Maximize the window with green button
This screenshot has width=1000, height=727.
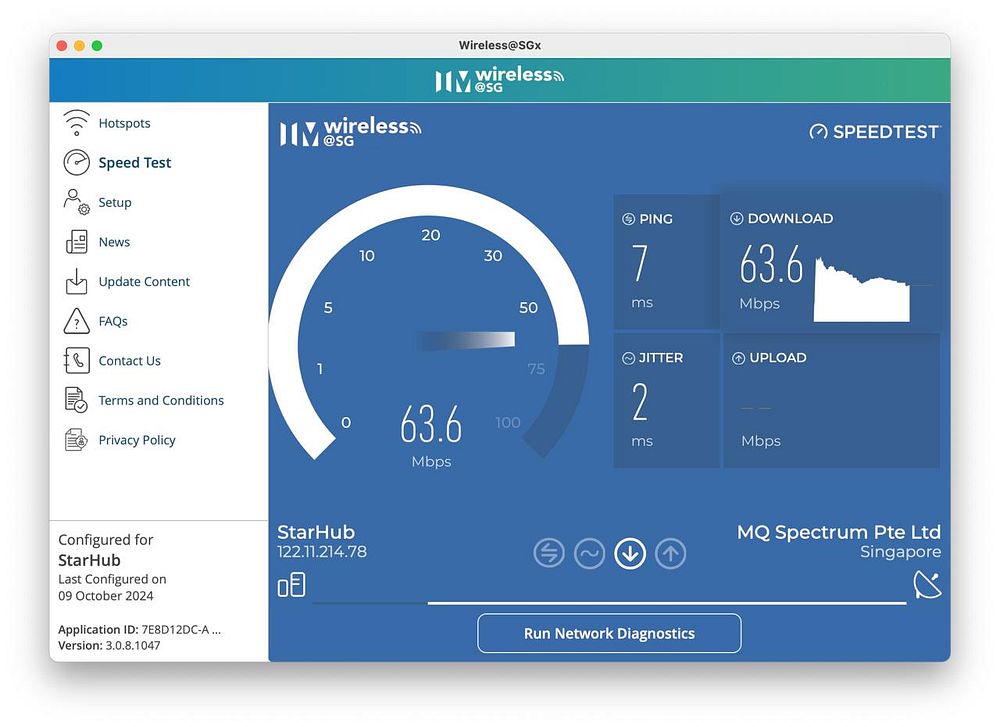97,45
